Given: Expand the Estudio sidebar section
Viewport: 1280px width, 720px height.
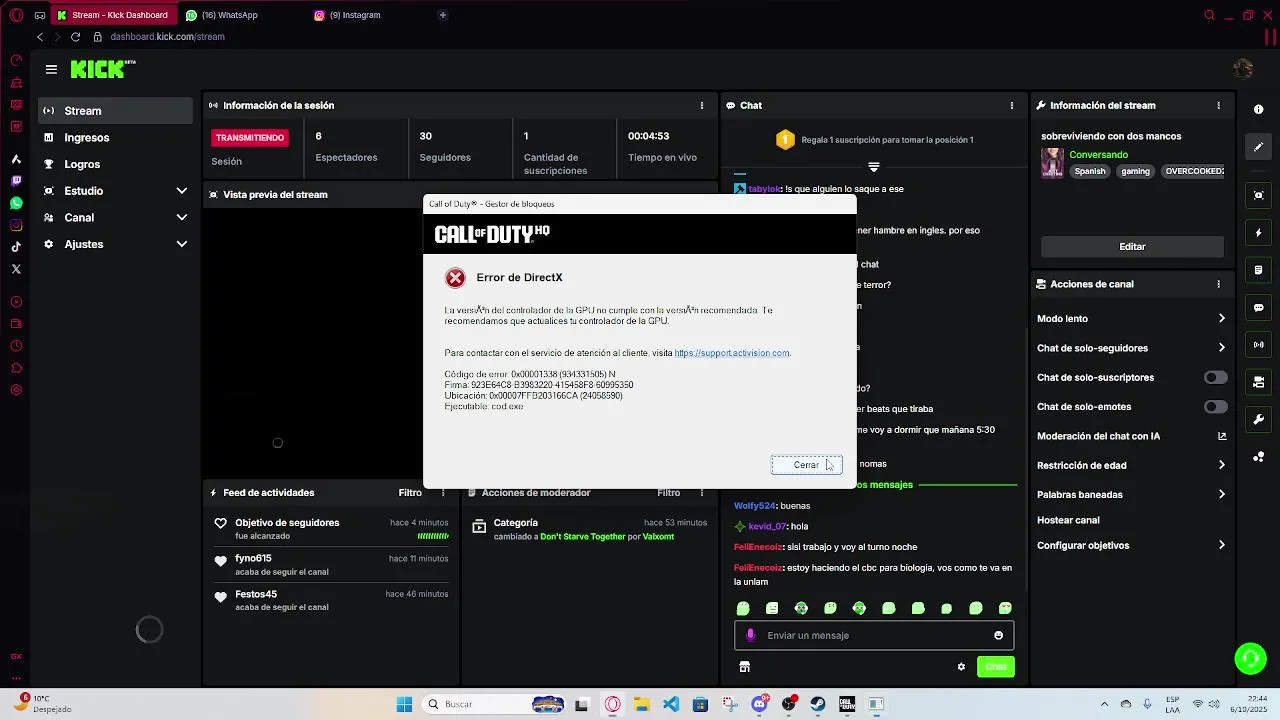Looking at the screenshot, I should (116, 191).
